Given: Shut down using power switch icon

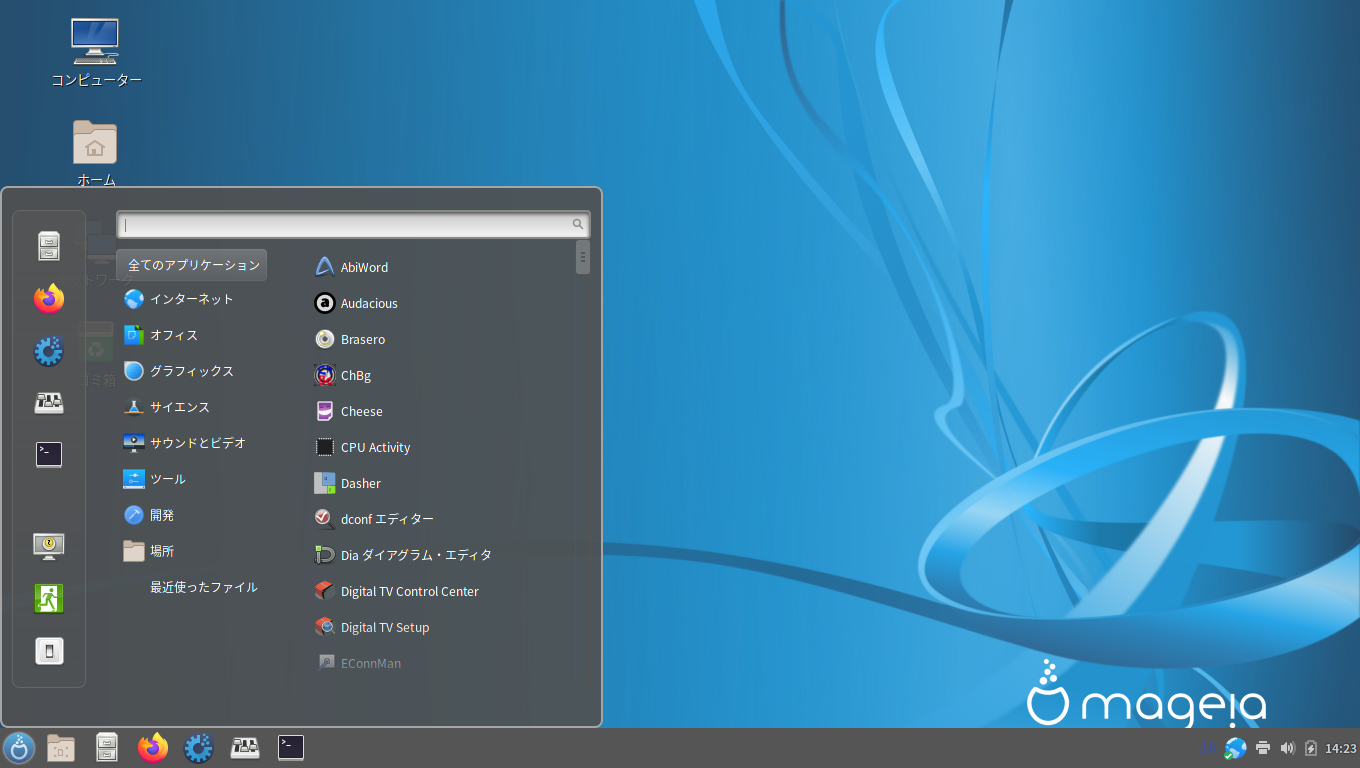Looking at the screenshot, I should [x=49, y=651].
